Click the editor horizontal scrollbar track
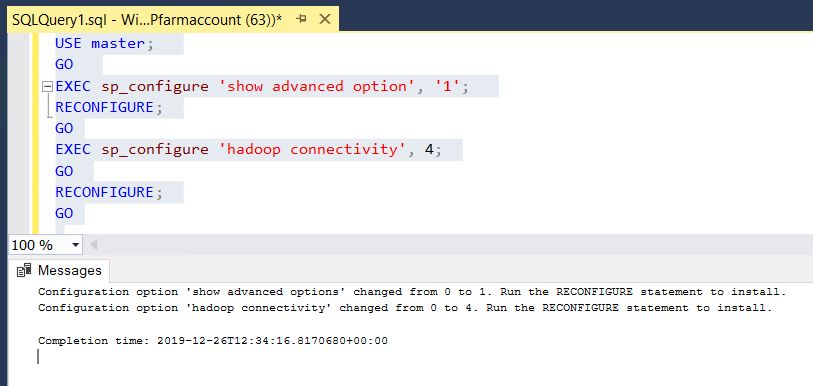This screenshot has width=813, height=386. [455, 245]
